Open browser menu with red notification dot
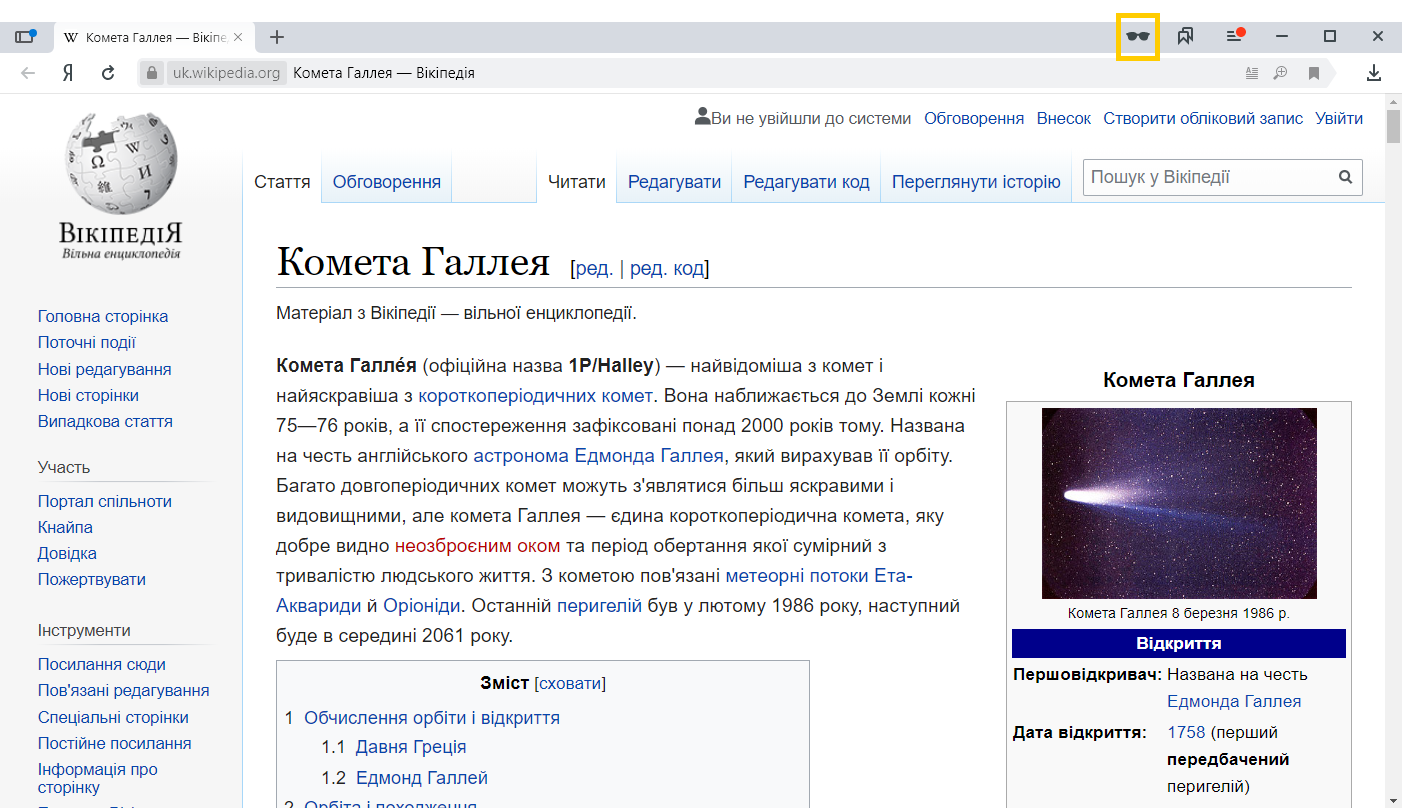Screen dimensions: 1402x808 coord(1235,36)
